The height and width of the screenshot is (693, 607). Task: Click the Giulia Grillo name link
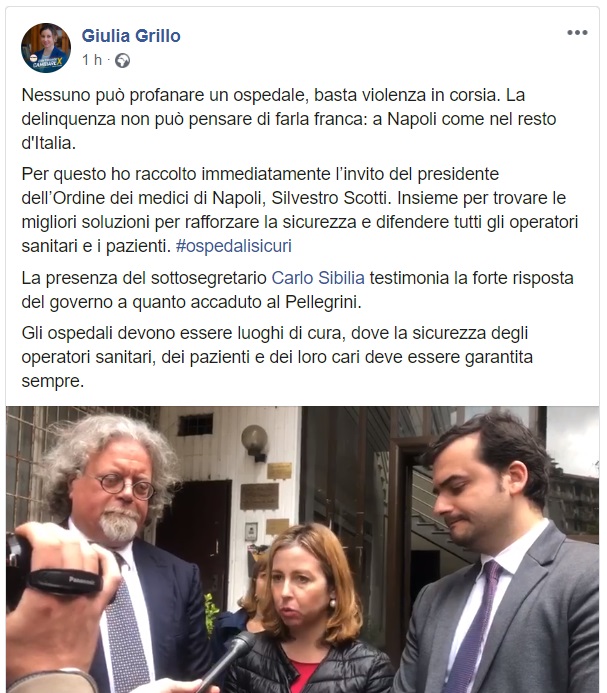tap(131, 36)
